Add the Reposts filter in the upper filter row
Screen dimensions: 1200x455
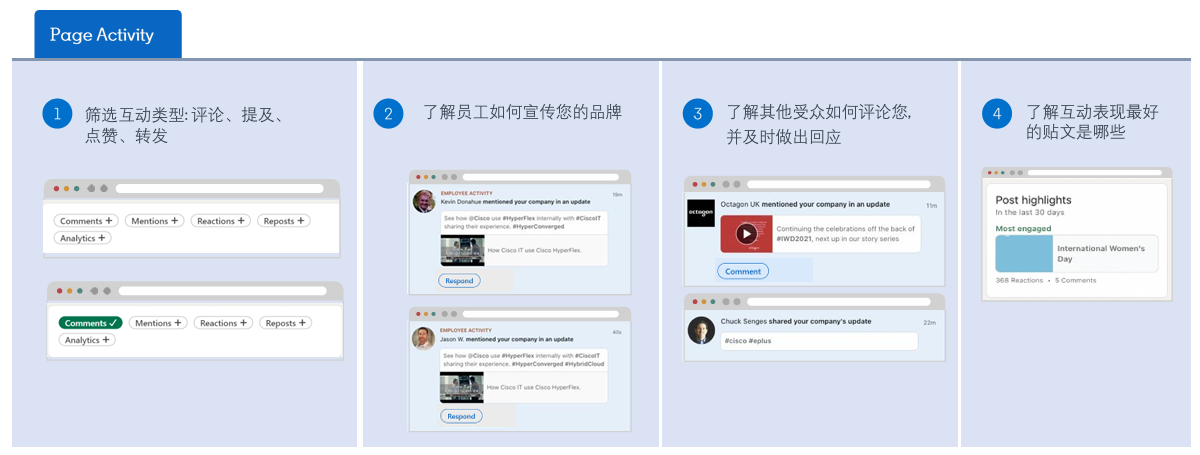tap(284, 221)
